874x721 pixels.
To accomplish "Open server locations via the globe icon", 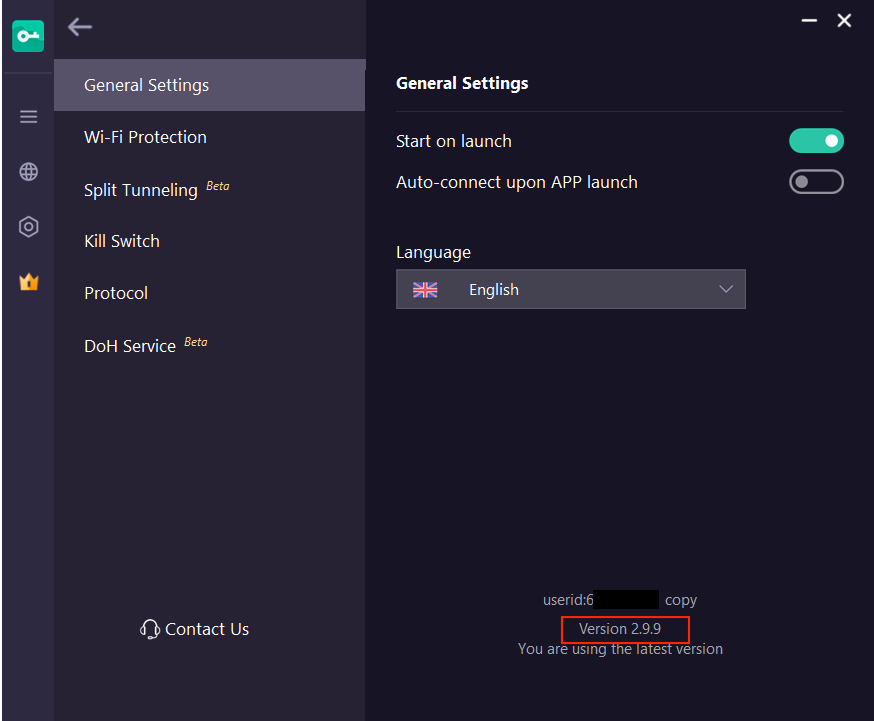I will point(28,172).
